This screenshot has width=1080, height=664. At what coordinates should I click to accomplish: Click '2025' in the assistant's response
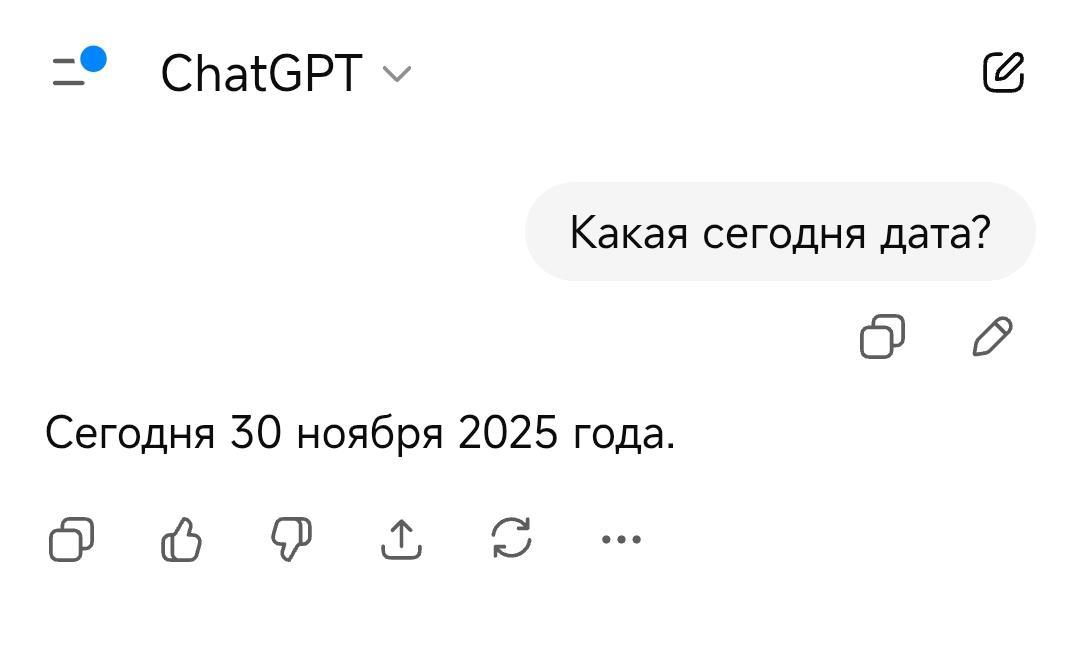tap(507, 434)
